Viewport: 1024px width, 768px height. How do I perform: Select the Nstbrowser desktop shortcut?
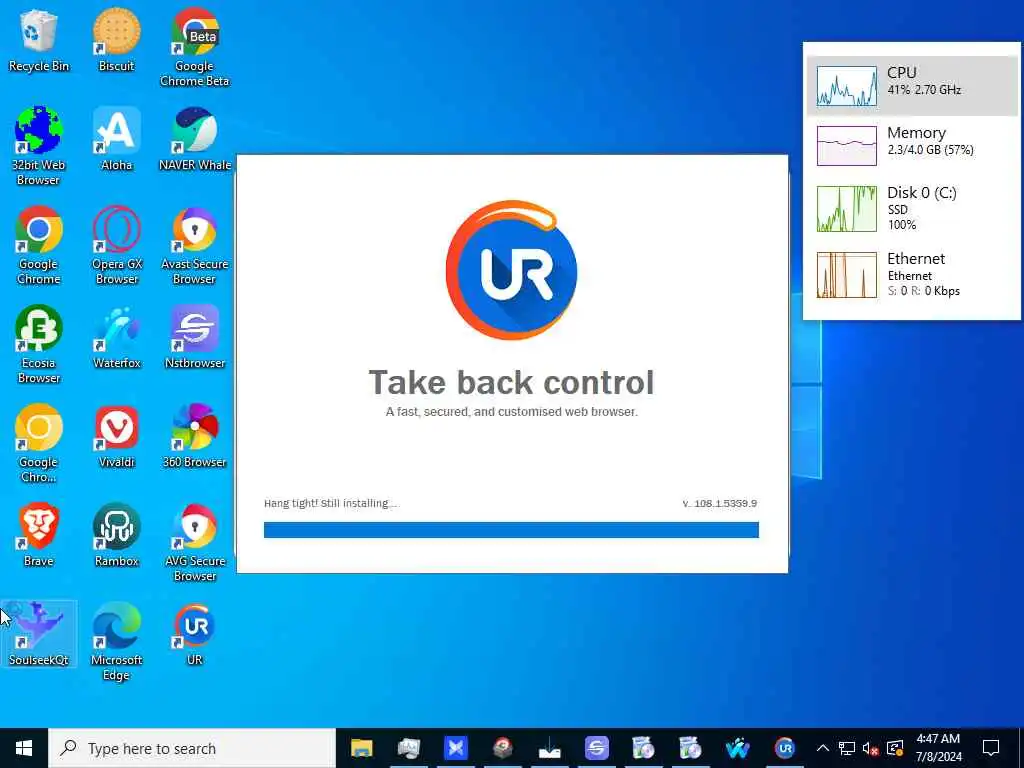coord(195,338)
